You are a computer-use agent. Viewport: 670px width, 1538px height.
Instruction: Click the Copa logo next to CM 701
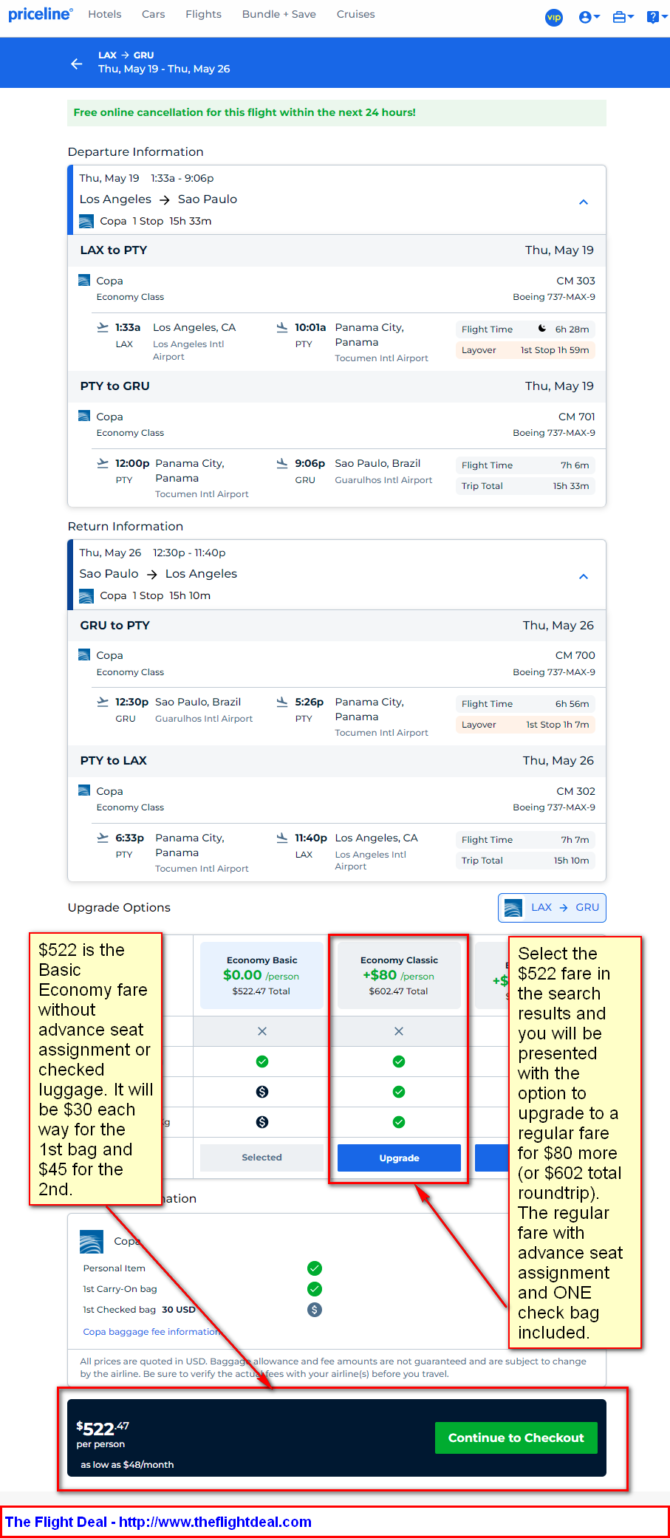pyautogui.click(x=84, y=416)
